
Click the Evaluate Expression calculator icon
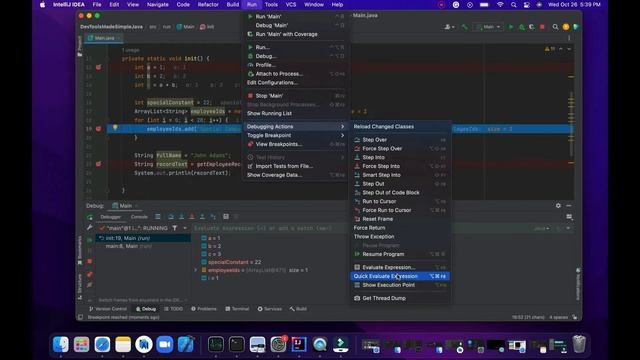click(357, 267)
